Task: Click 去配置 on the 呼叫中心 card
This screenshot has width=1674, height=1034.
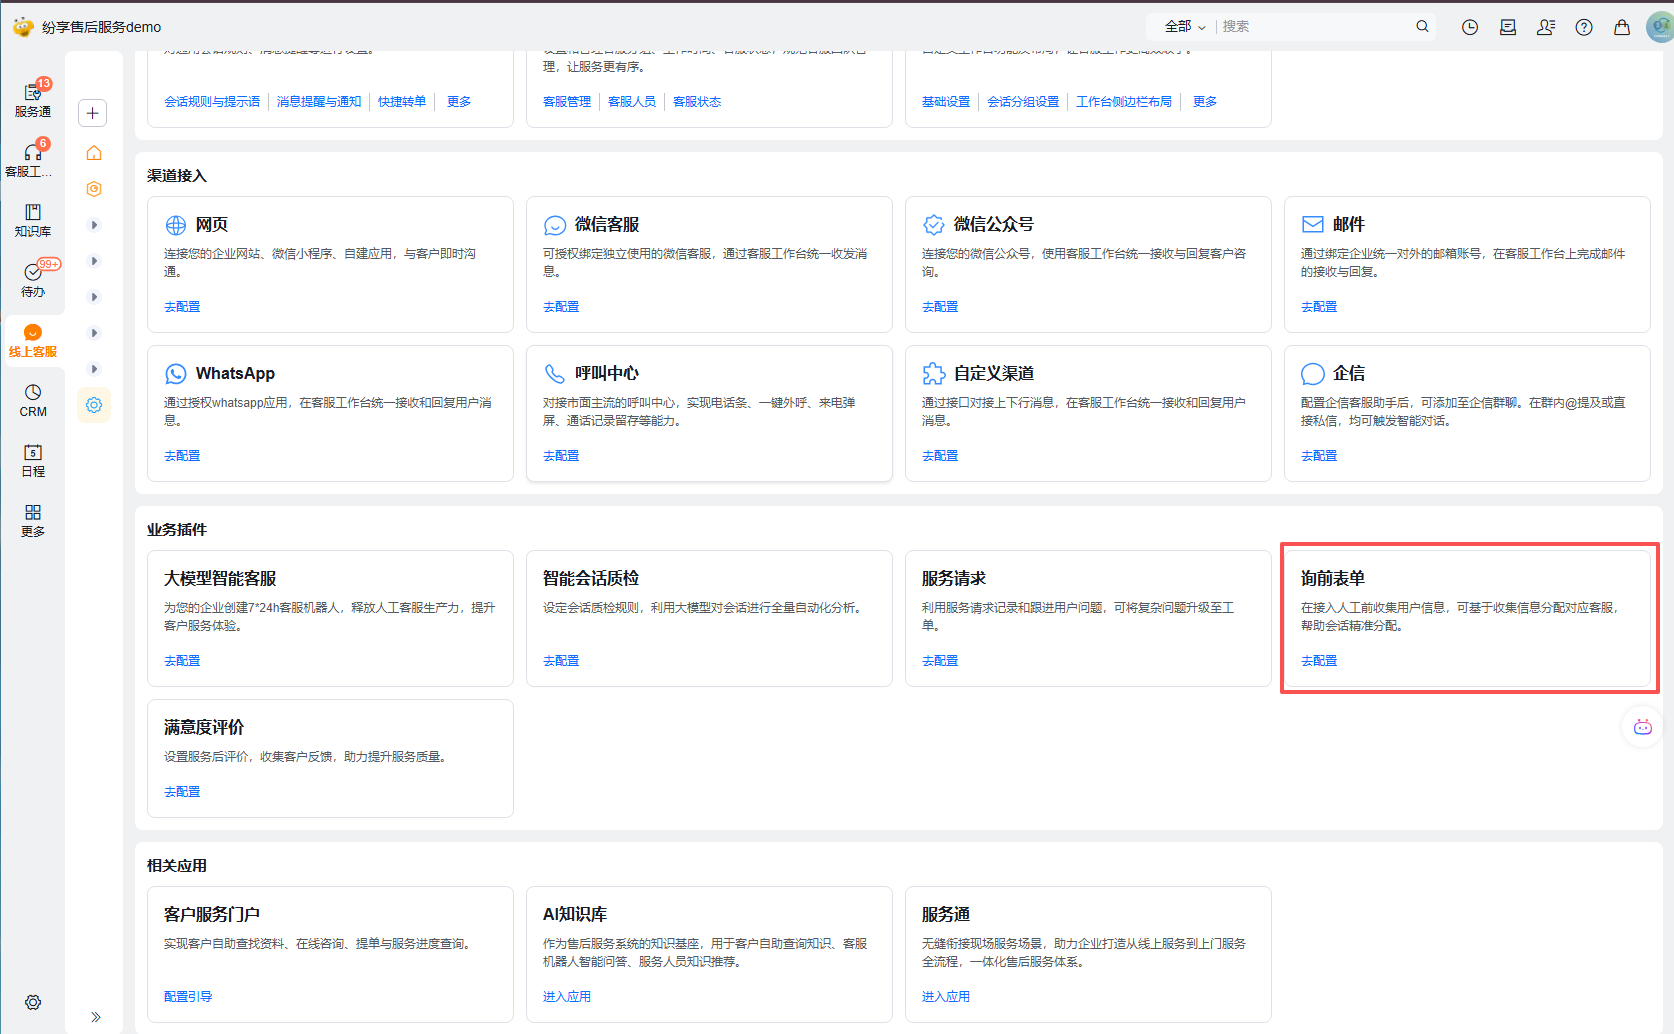Action: coord(561,456)
